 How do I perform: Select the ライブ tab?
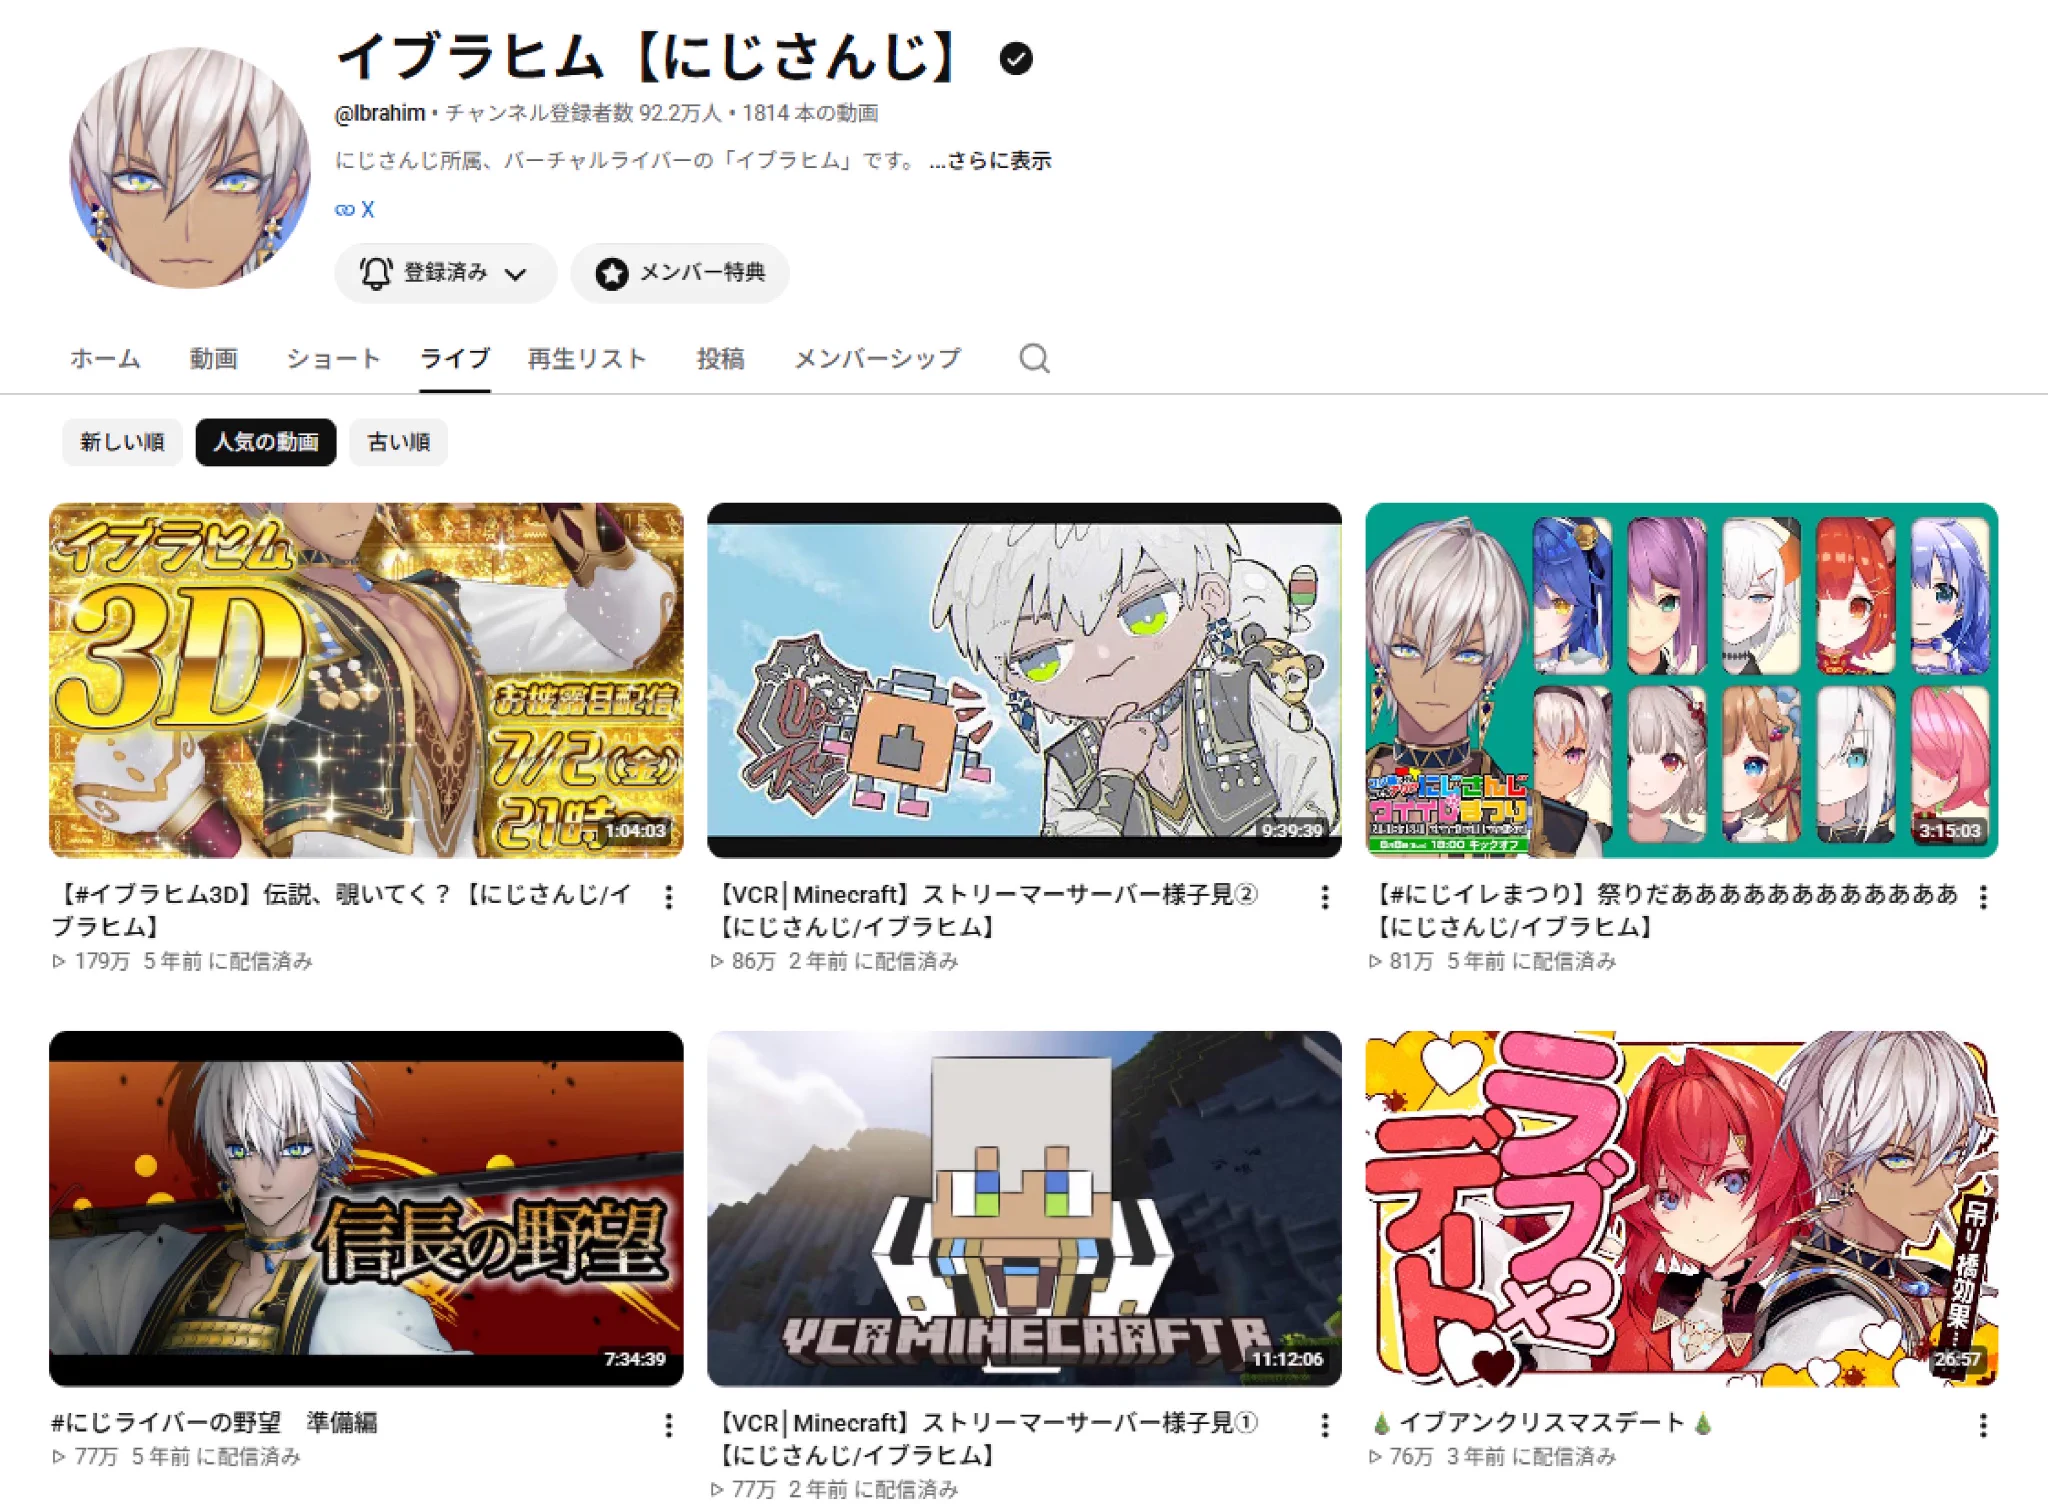(455, 358)
